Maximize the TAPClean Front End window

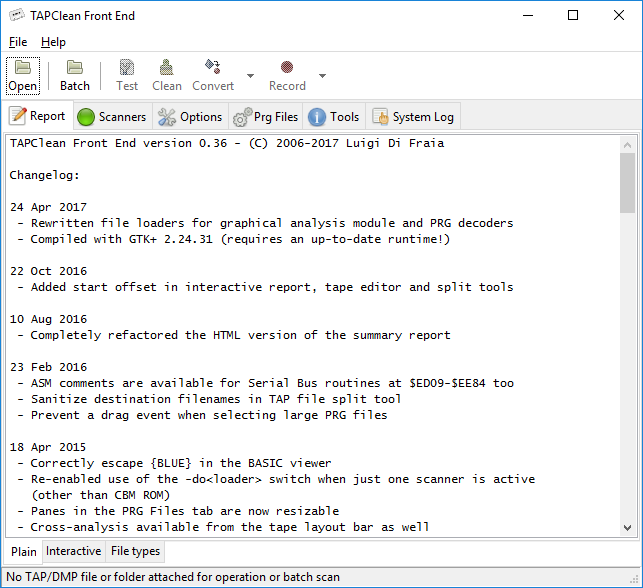(x=573, y=16)
